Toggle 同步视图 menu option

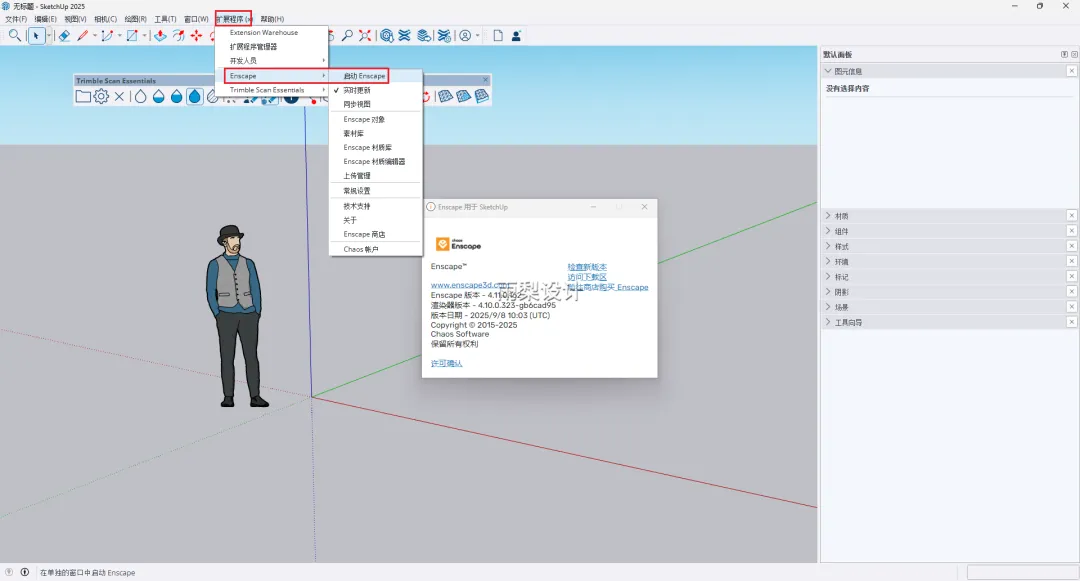[x=376, y=104]
